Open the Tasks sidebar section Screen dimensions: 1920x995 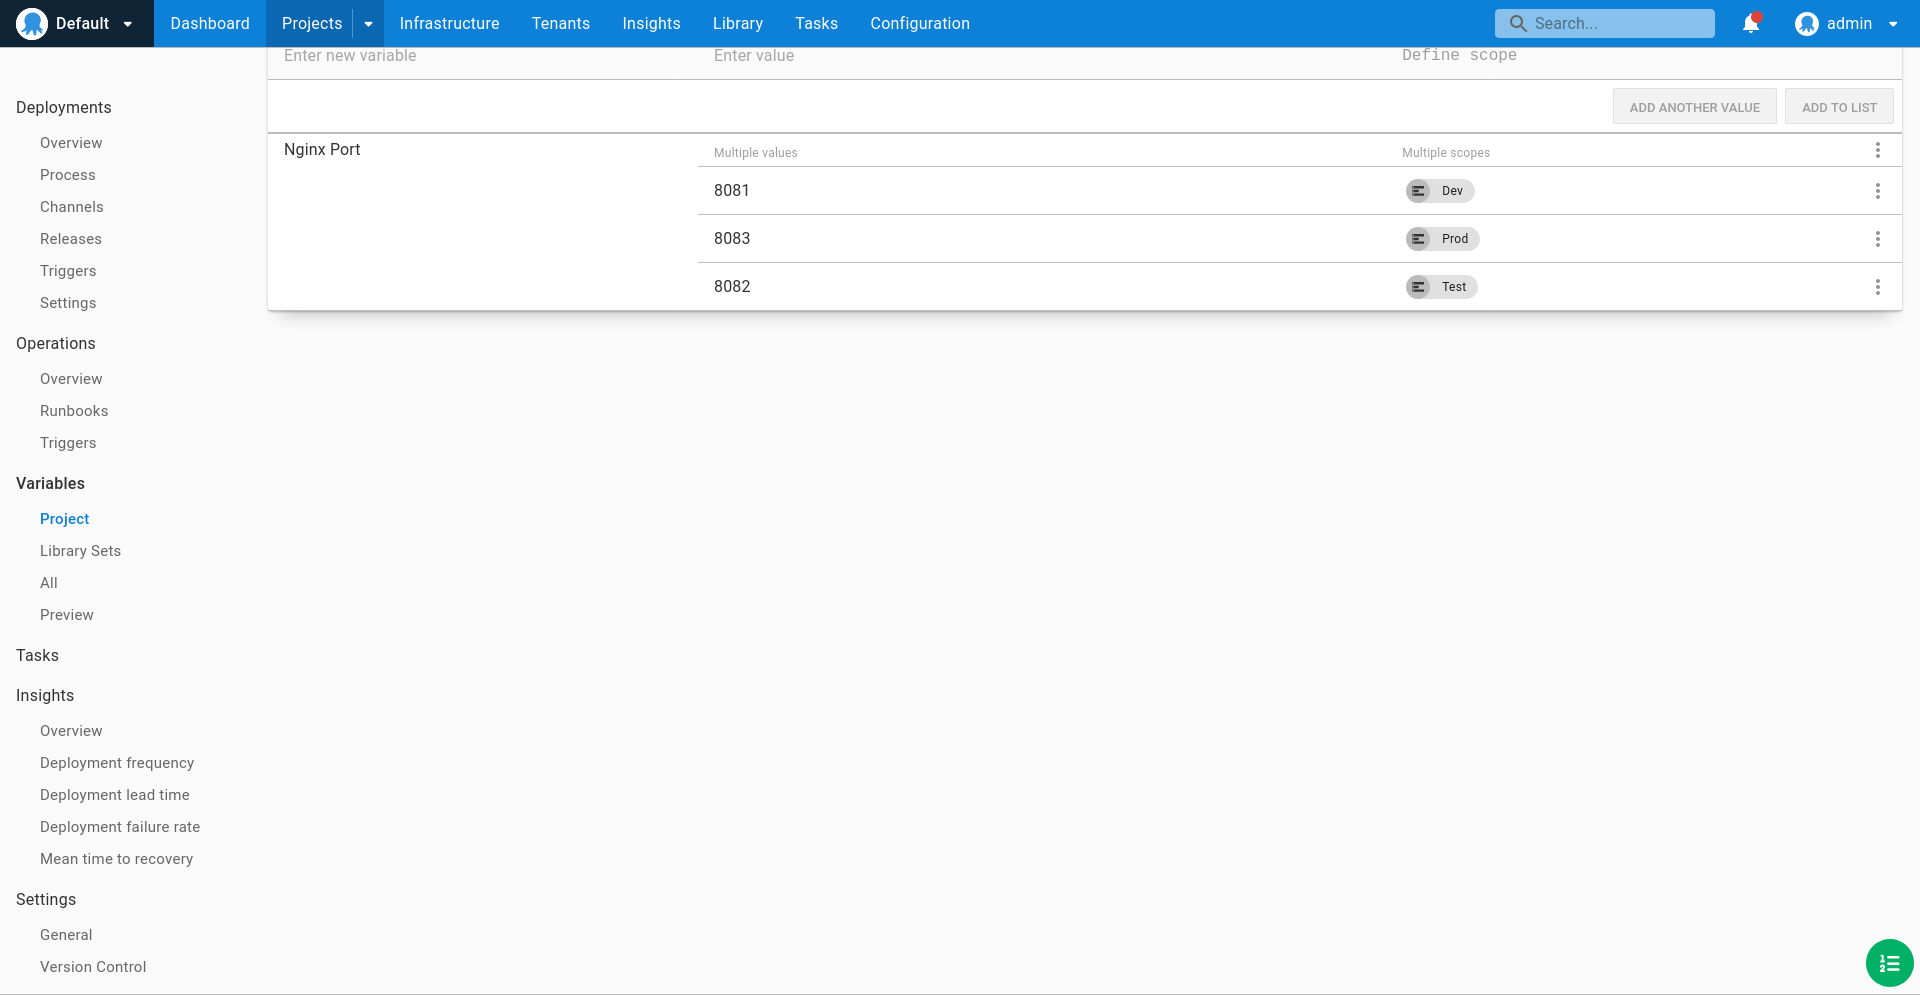coord(37,655)
